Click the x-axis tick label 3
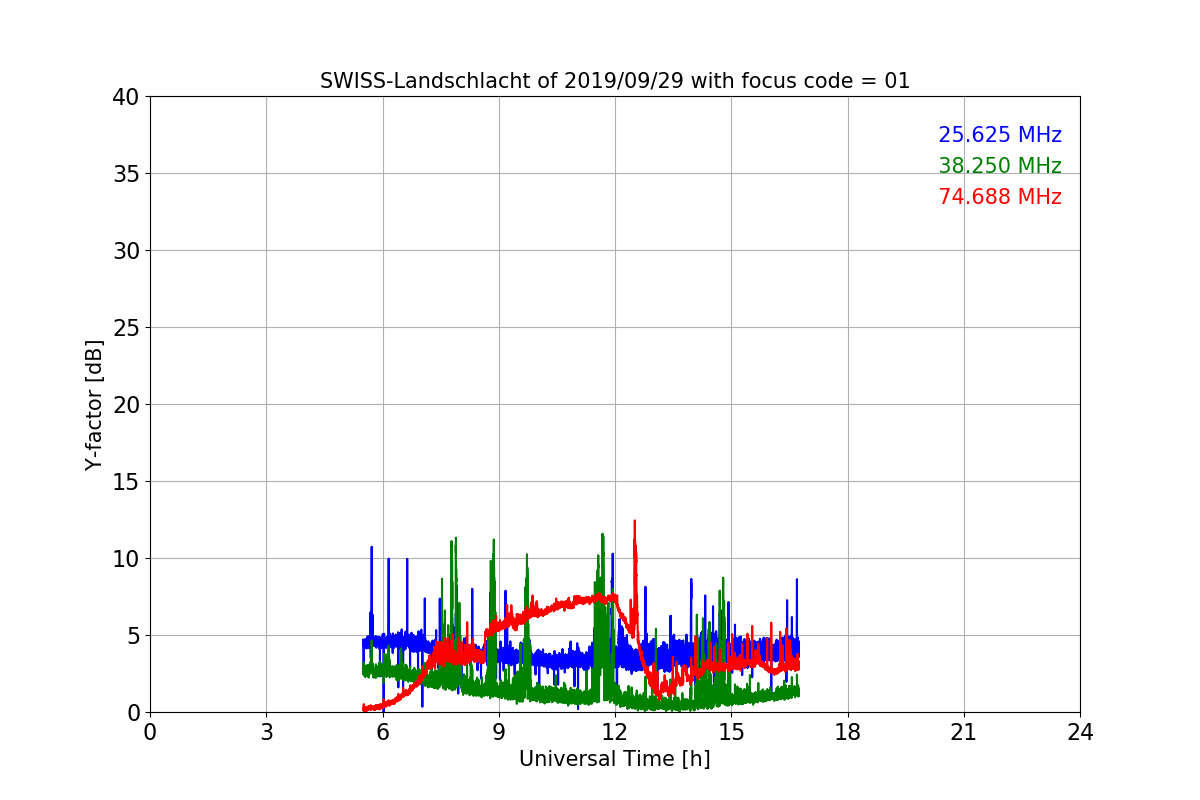Viewport: 1200px width, 800px height. point(266,732)
